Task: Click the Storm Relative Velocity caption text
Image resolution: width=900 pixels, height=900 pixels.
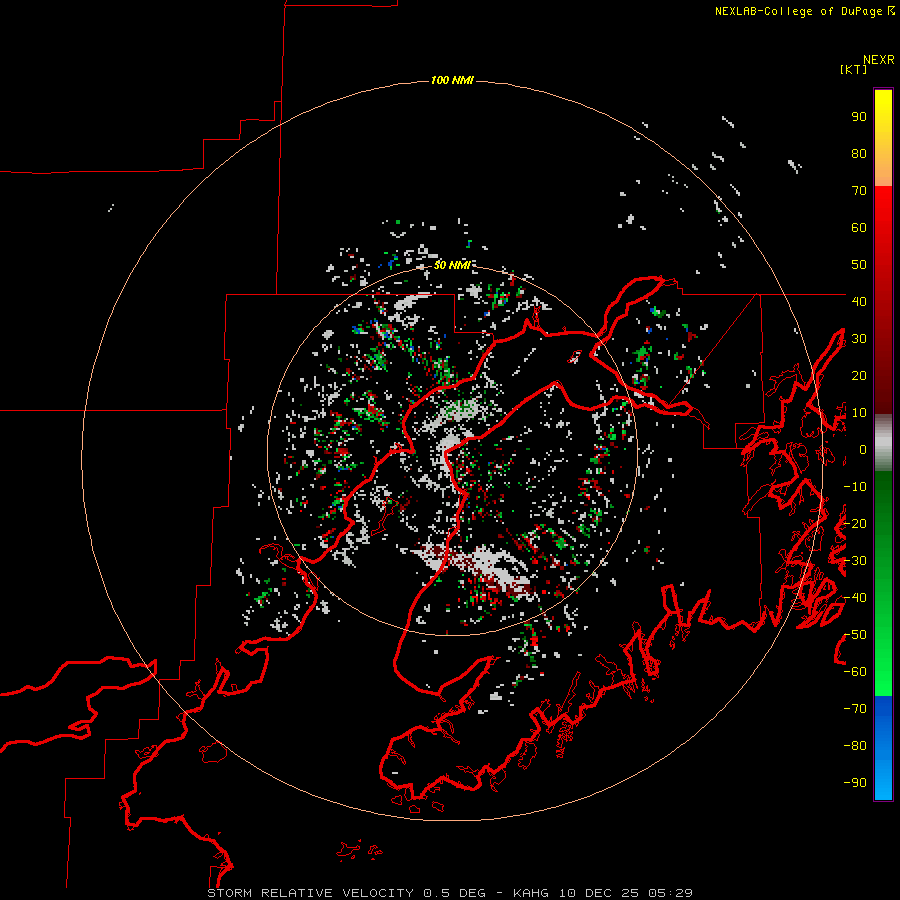Action: 449,893
